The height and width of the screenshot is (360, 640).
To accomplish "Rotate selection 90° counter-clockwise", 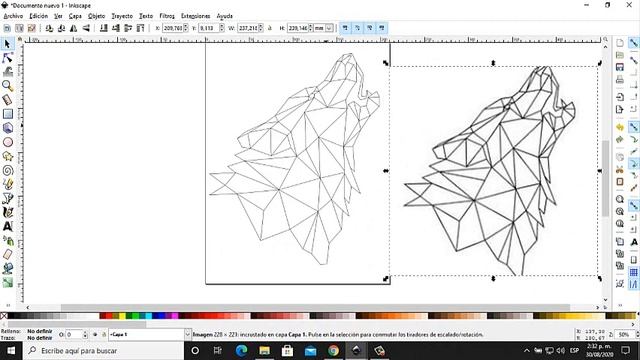I will click(49, 28).
